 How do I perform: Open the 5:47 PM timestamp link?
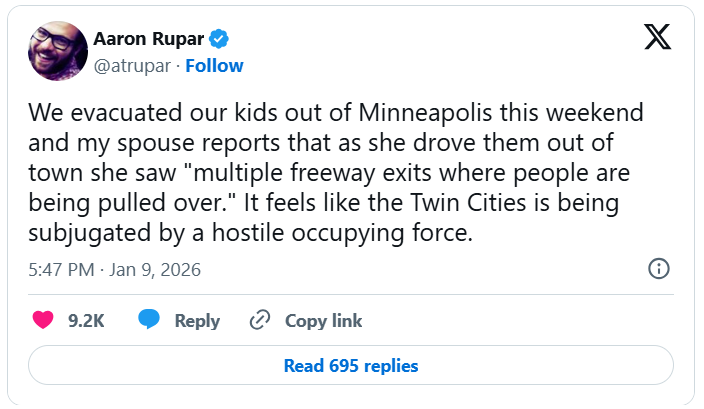[61, 270]
